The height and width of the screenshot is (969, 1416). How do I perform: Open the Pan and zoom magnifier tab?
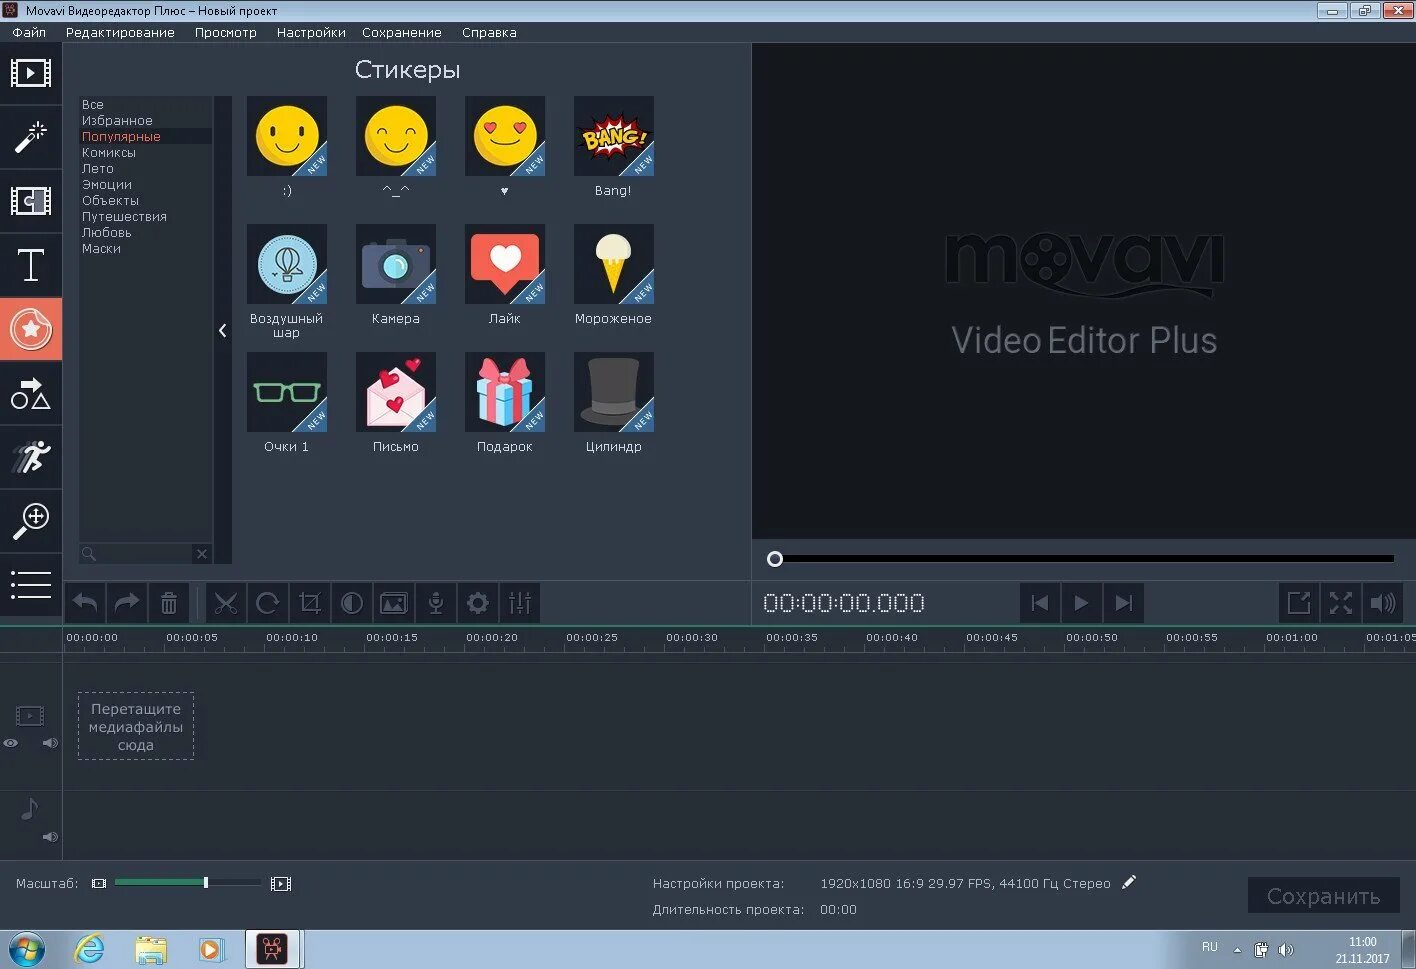31,521
